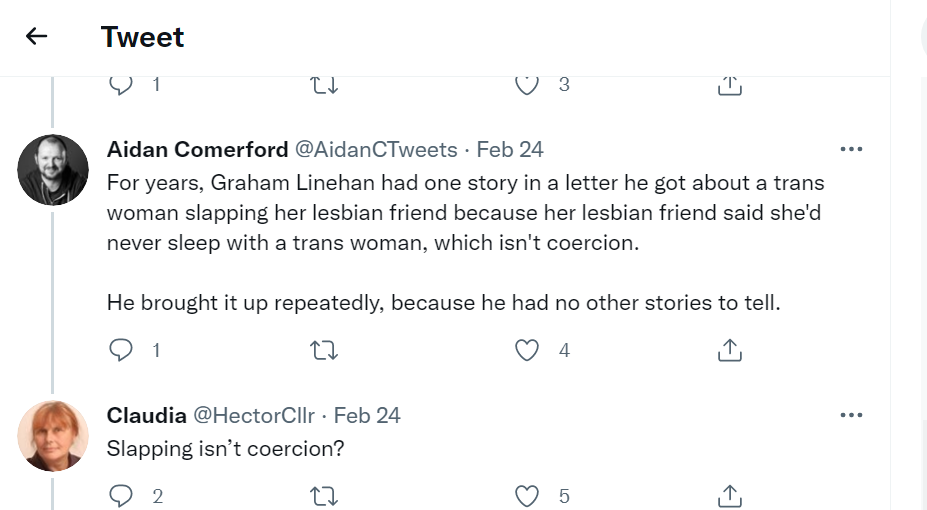Screen dimensions: 927x510
Task: Share Claudia's tweet
Action: [x=730, y=495]
